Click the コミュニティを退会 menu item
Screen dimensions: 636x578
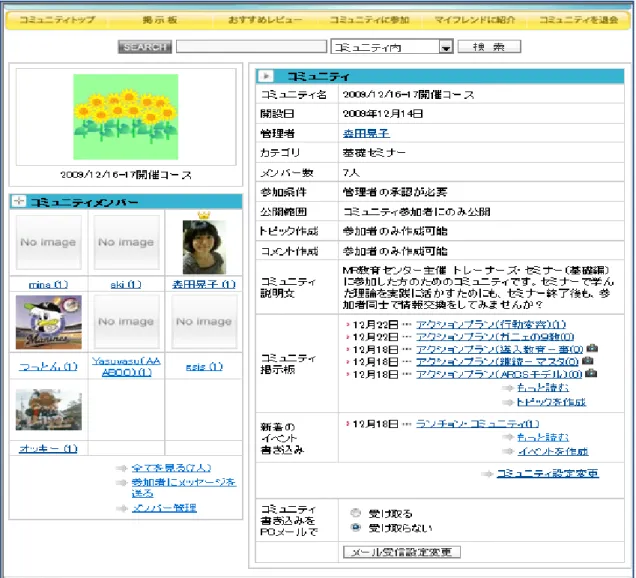click(579, 19)
